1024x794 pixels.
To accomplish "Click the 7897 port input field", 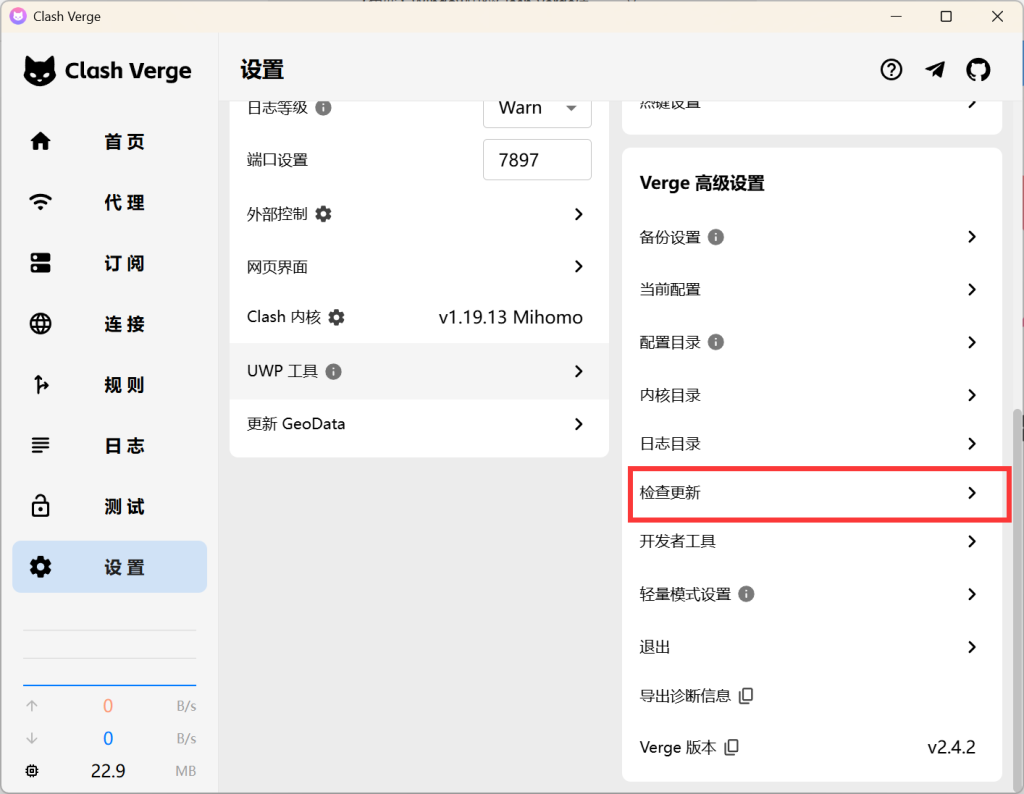I will click(537, 159).
